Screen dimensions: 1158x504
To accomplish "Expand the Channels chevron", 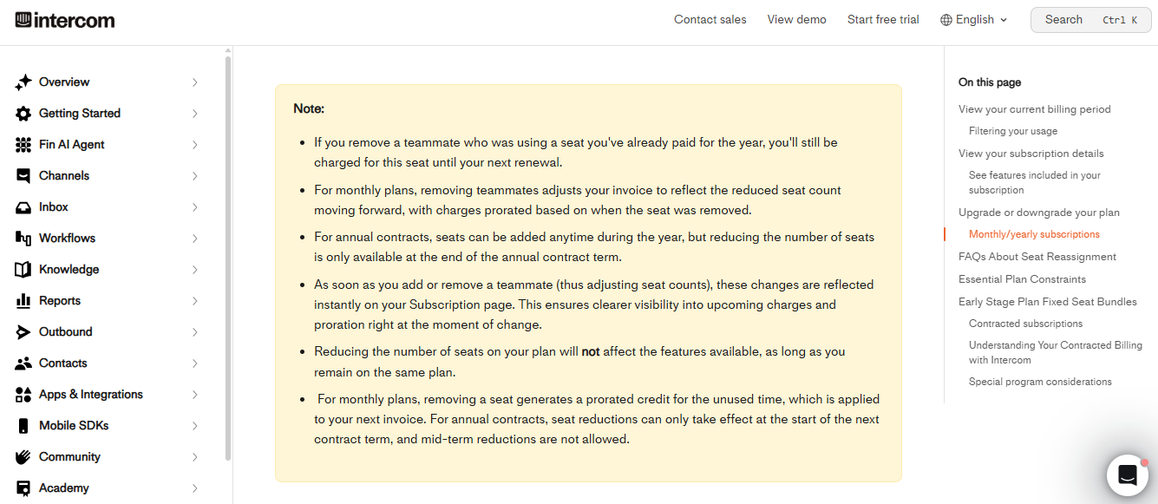I will pos(195,176).
